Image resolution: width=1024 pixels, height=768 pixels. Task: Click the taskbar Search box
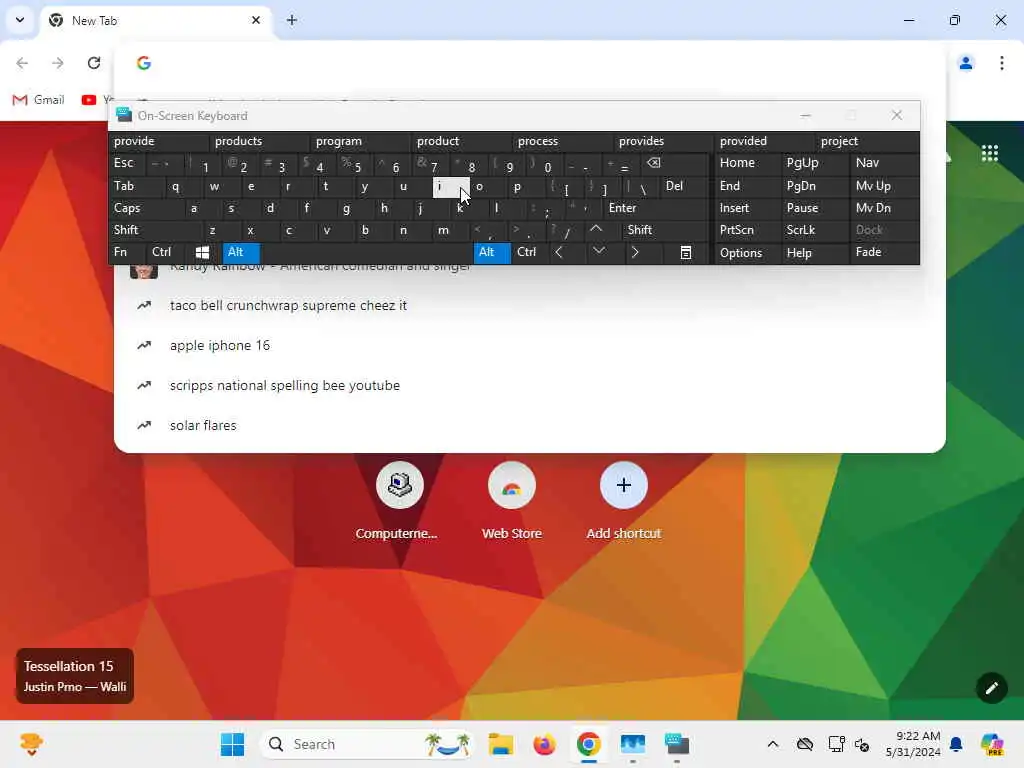367,744
